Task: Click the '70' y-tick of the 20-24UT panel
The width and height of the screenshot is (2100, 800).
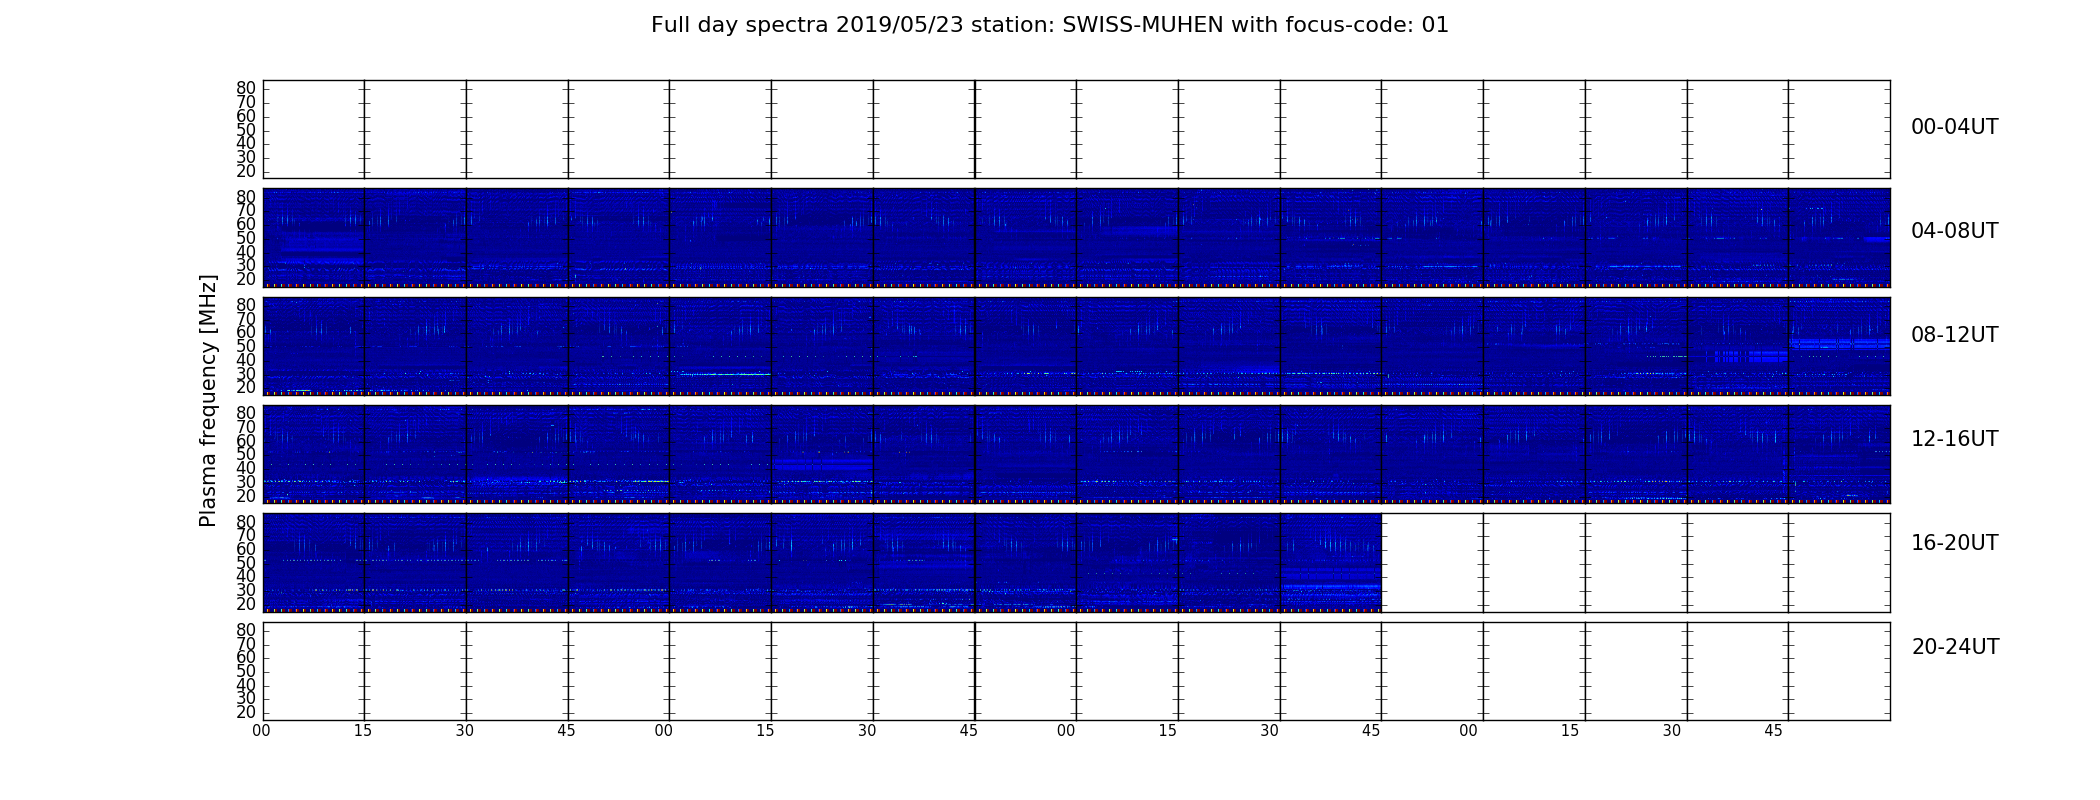Action: coord(246,643)
